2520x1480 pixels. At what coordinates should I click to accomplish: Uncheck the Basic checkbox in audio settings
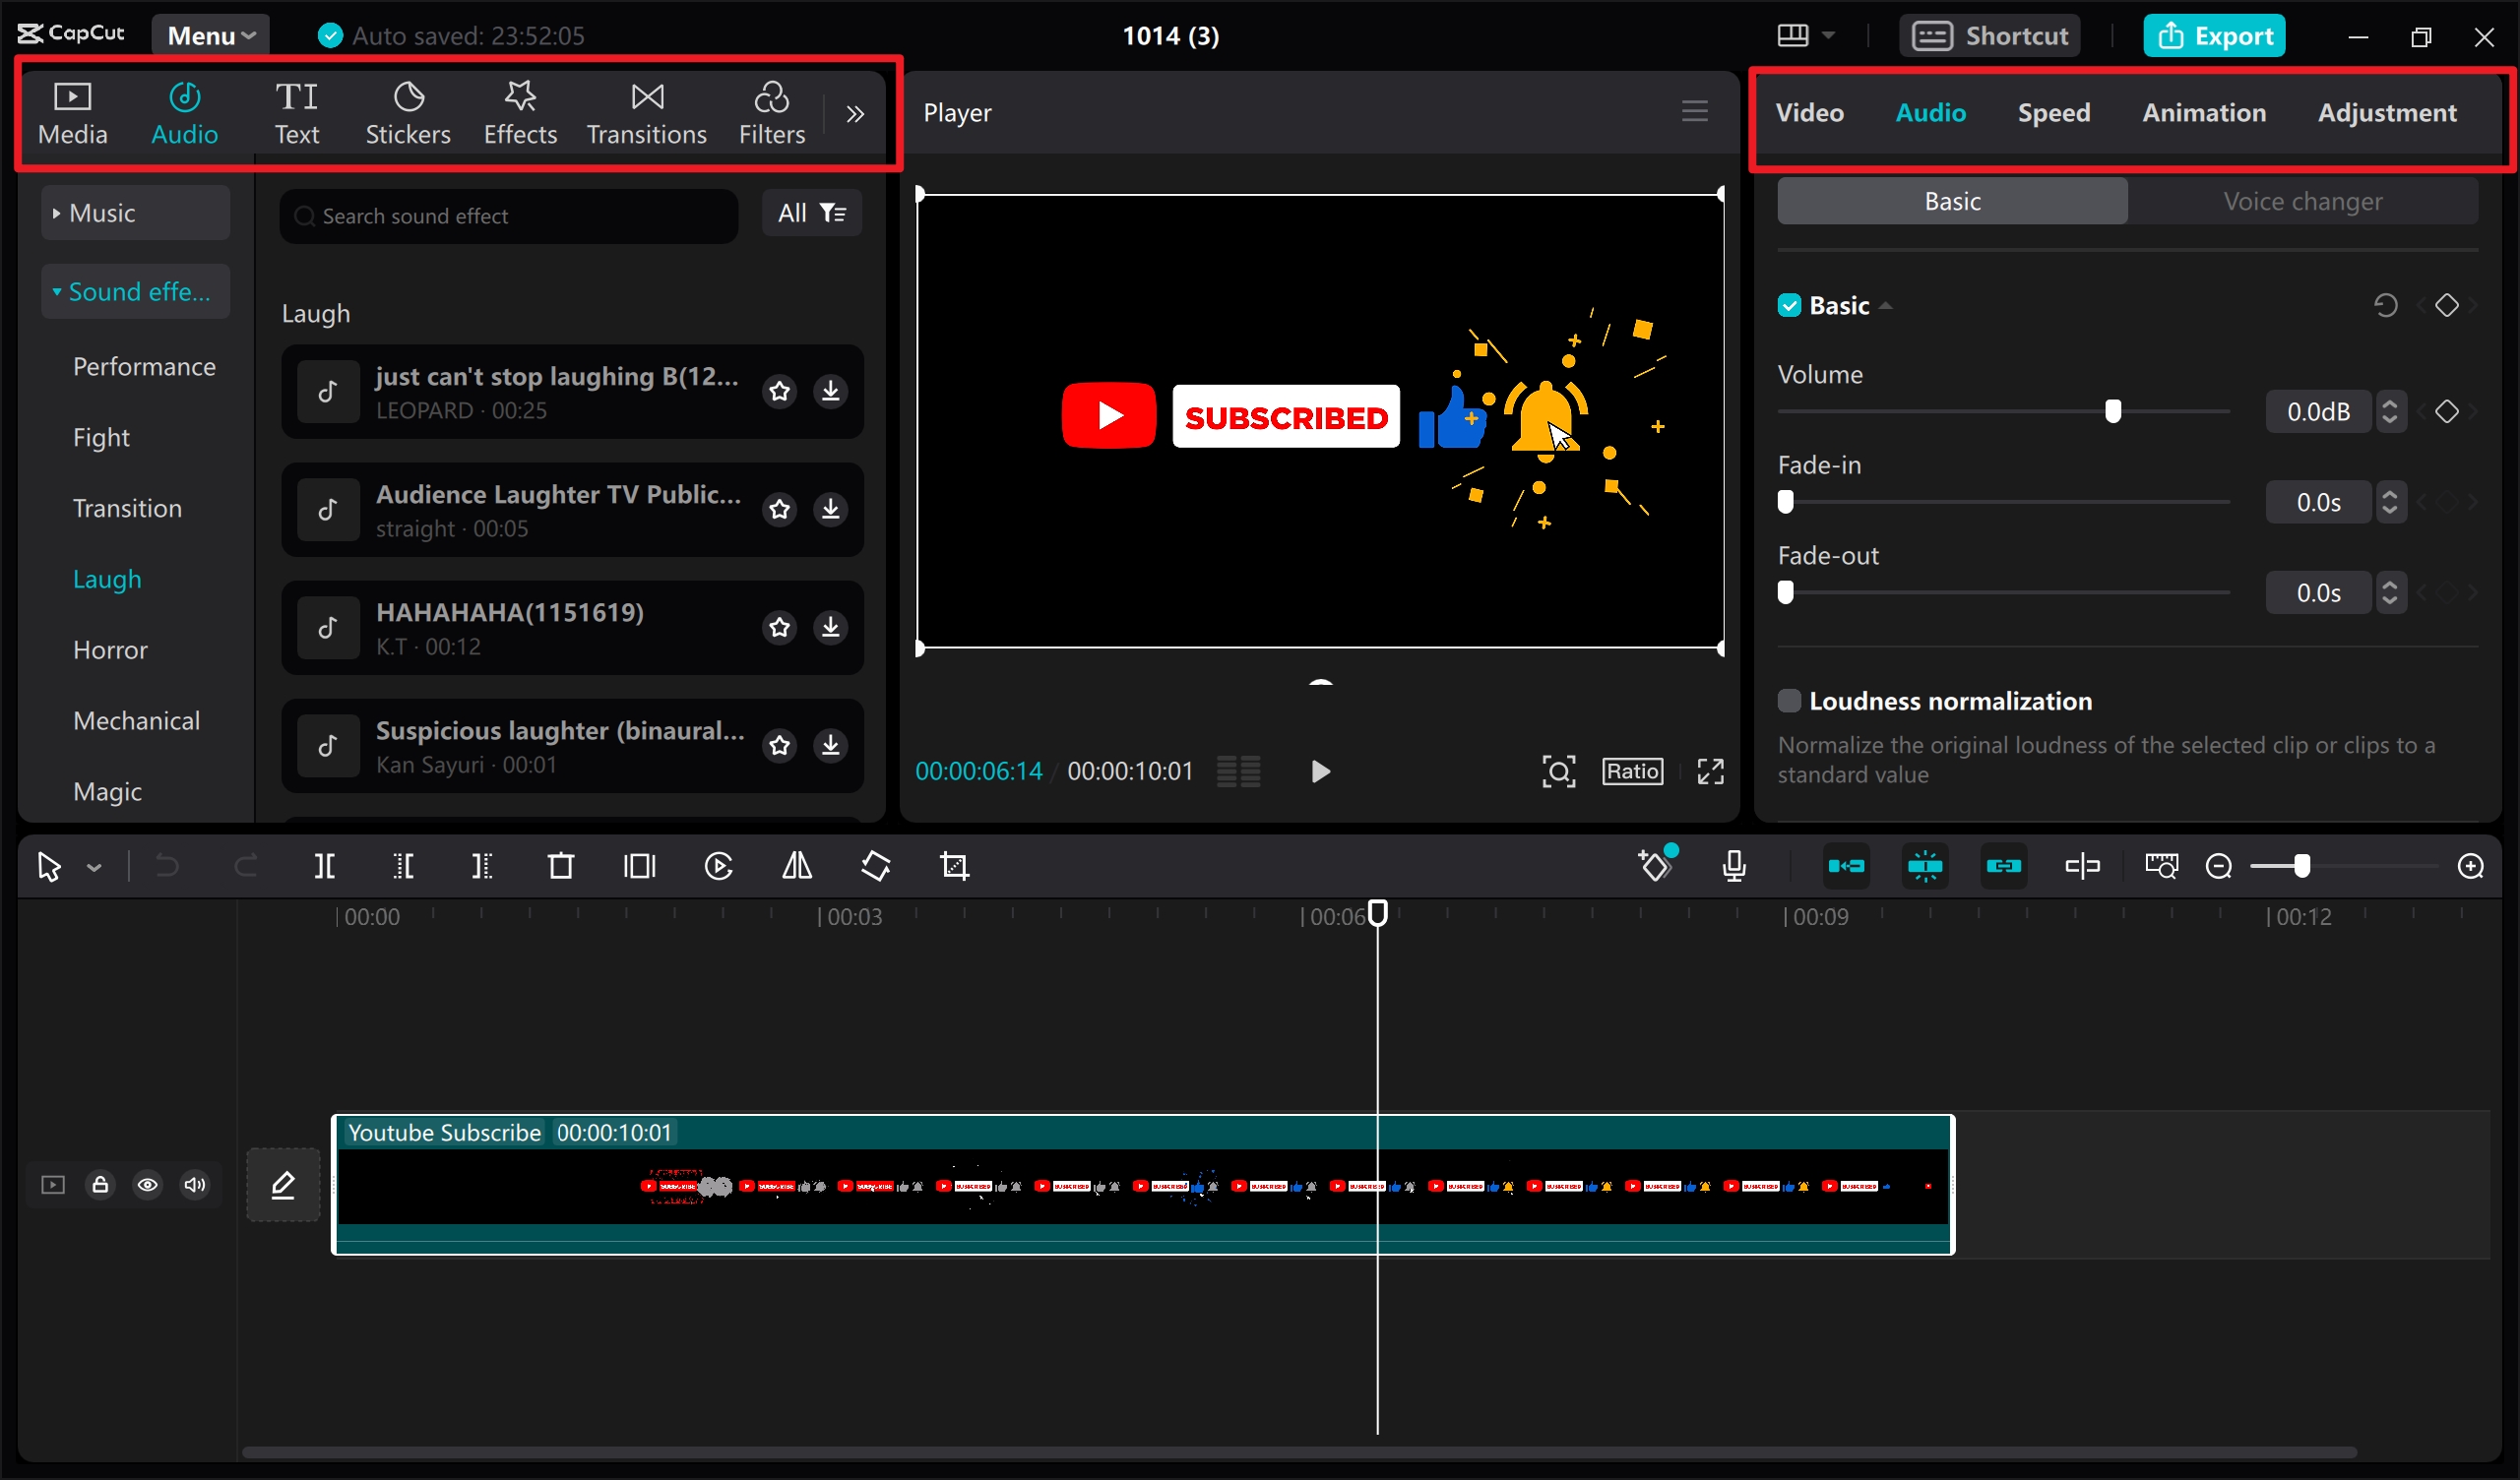coord(1788,304)
